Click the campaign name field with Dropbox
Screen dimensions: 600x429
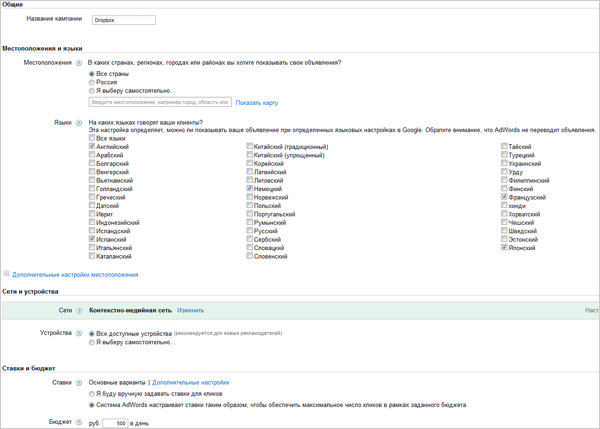click(x=123, y=20)
